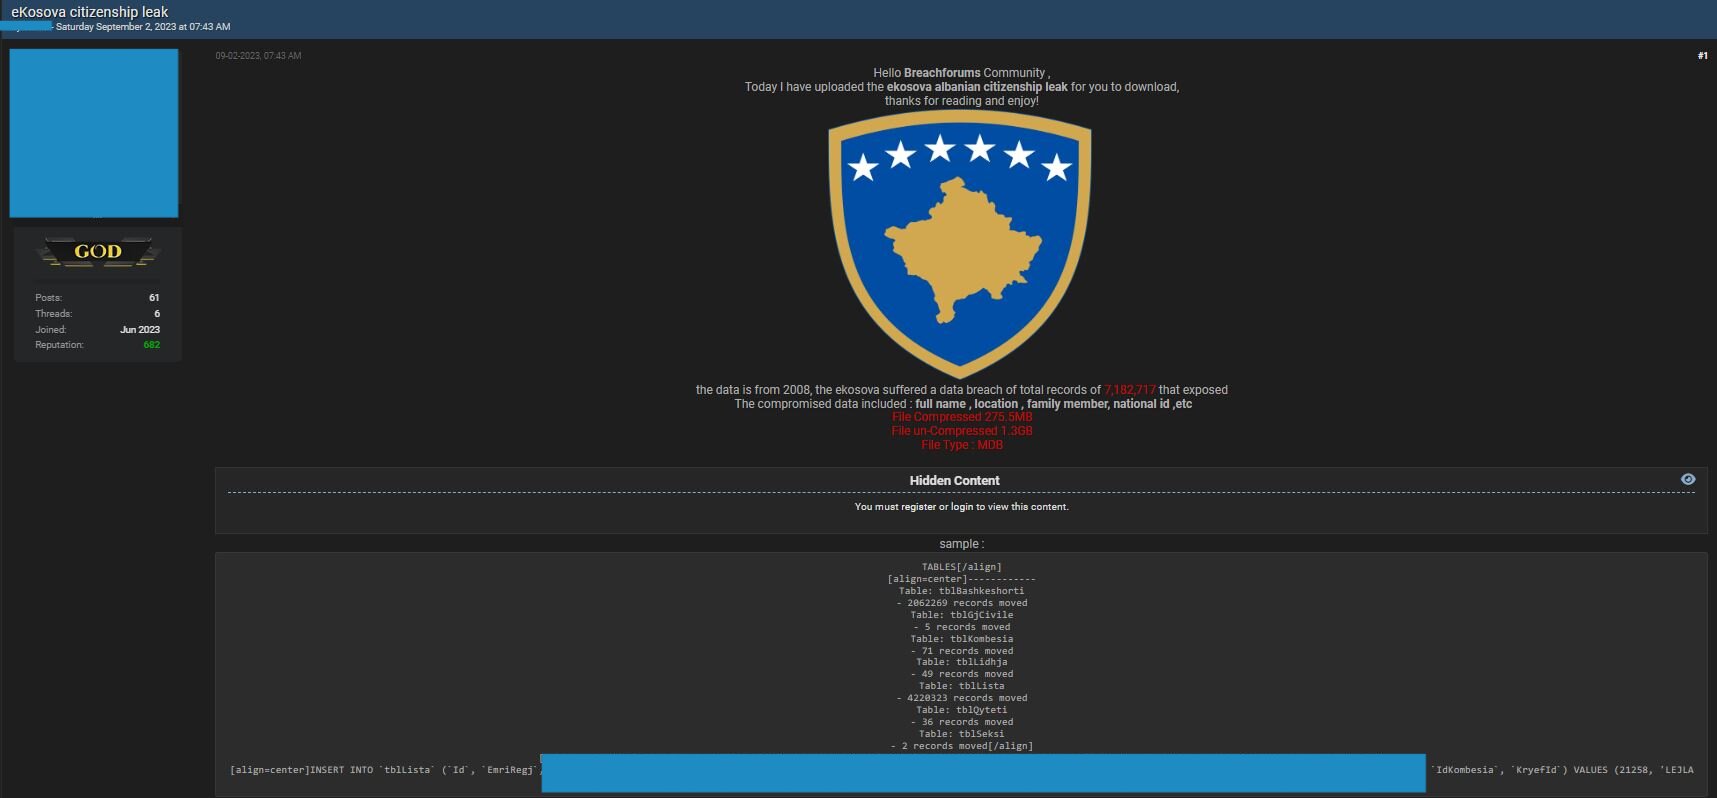This screenshot has height=798, width=1717.
Task: Click the Table: tblLidhja line
Action: pos(962,662)
